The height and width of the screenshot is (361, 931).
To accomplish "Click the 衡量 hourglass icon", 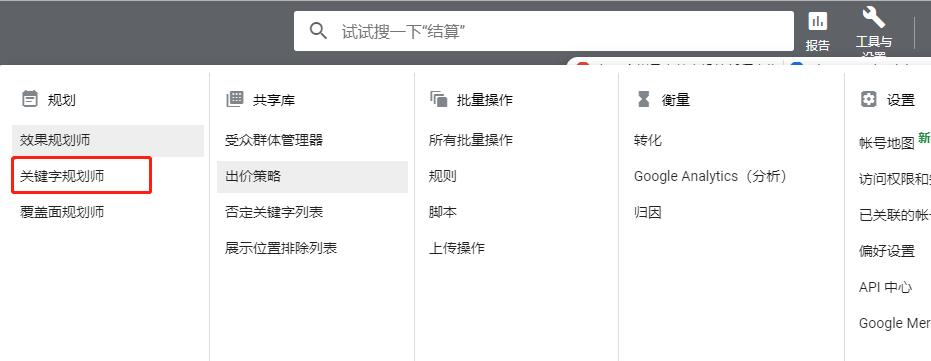I will tap(644, 99).
